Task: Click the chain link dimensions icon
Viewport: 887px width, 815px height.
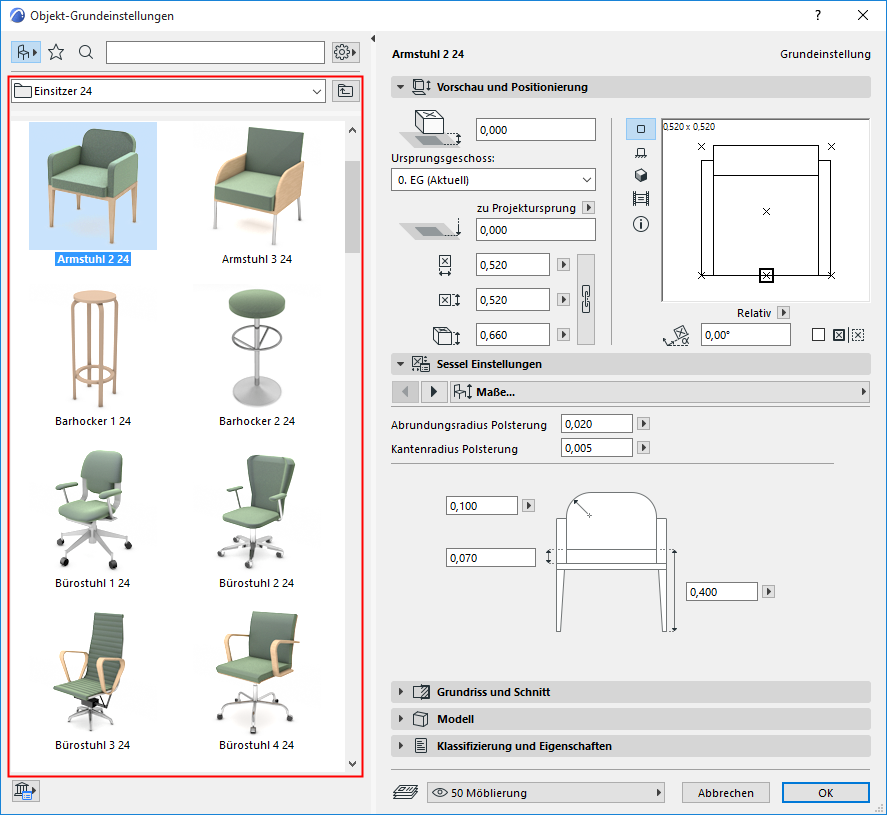Action: click(587, 299)
